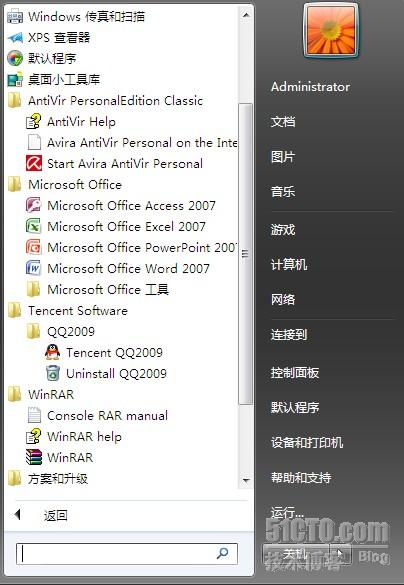
Task: Click the WinRAR stacked books icon
Action: click(34, 457)
